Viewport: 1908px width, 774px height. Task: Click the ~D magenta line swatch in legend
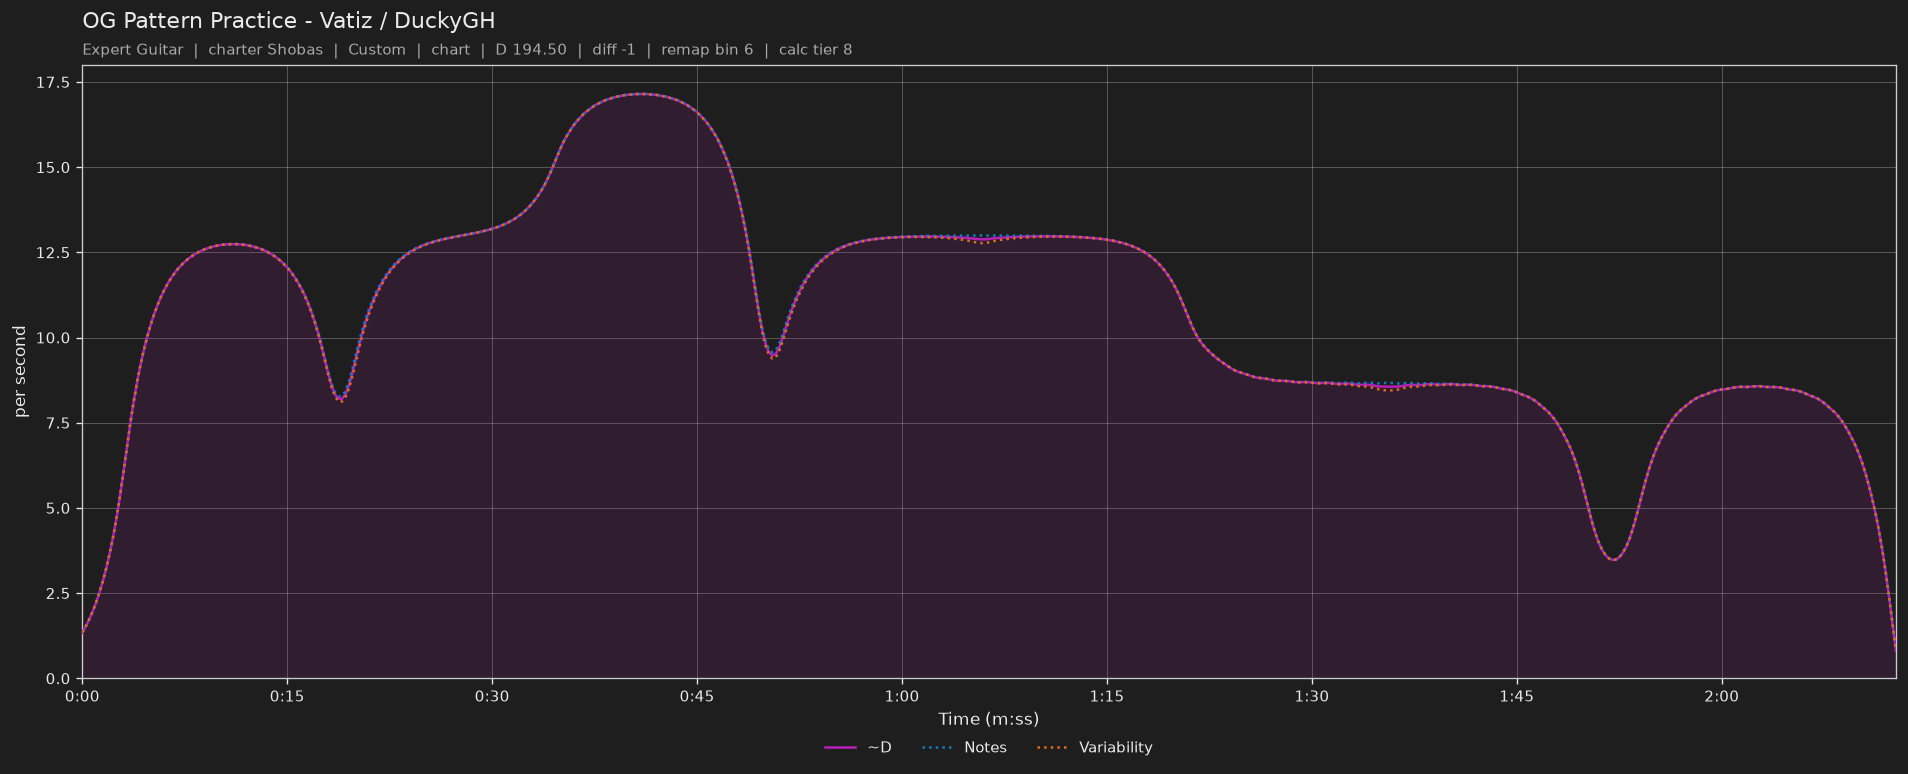pos(840,747)
